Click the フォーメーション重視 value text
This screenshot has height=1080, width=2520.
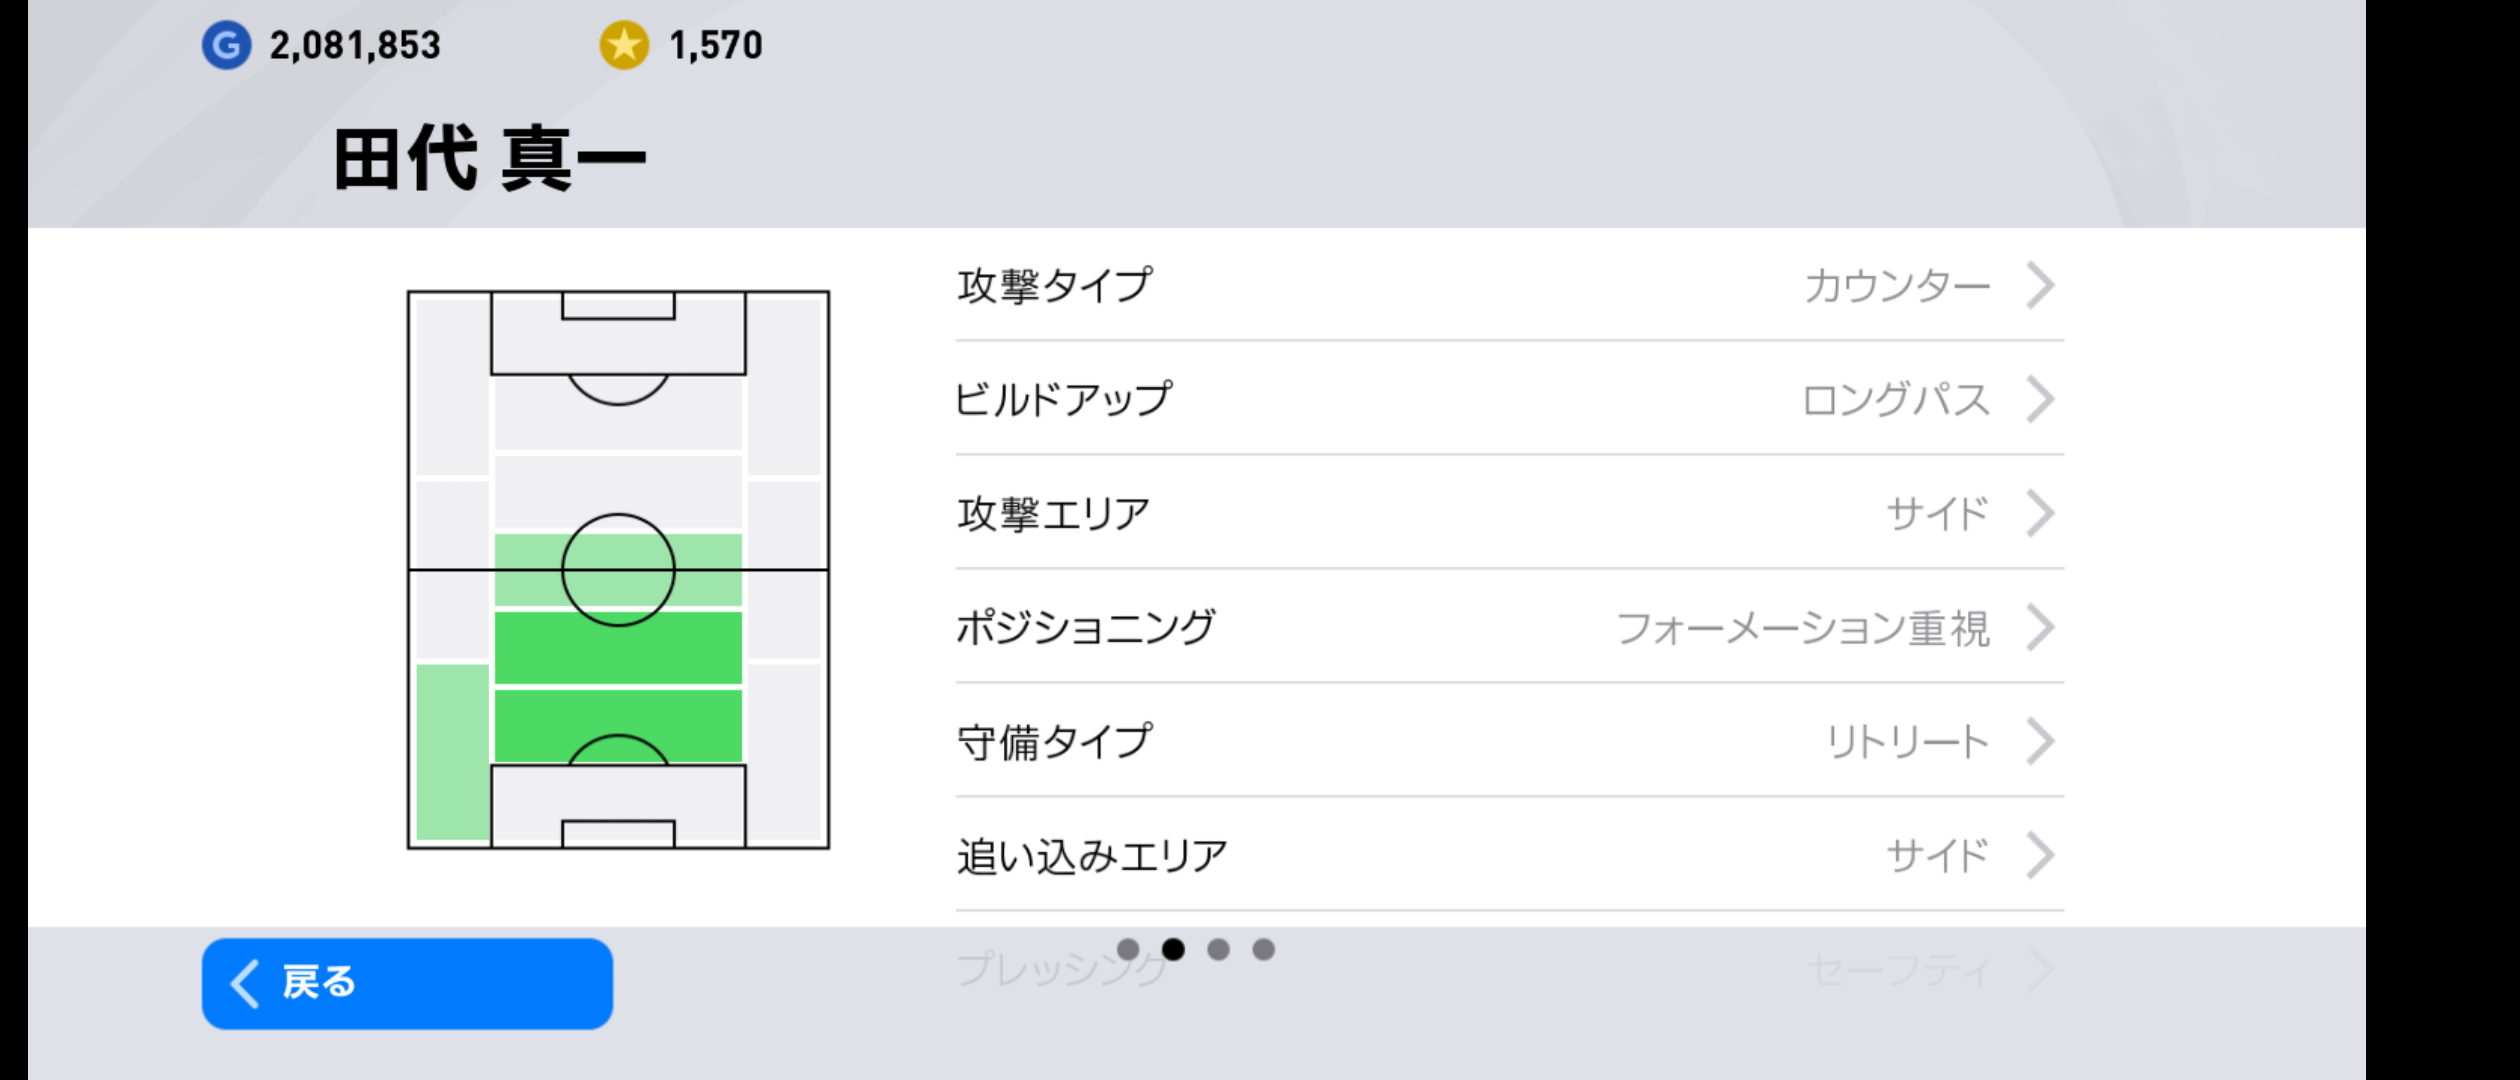[1802, 628]
